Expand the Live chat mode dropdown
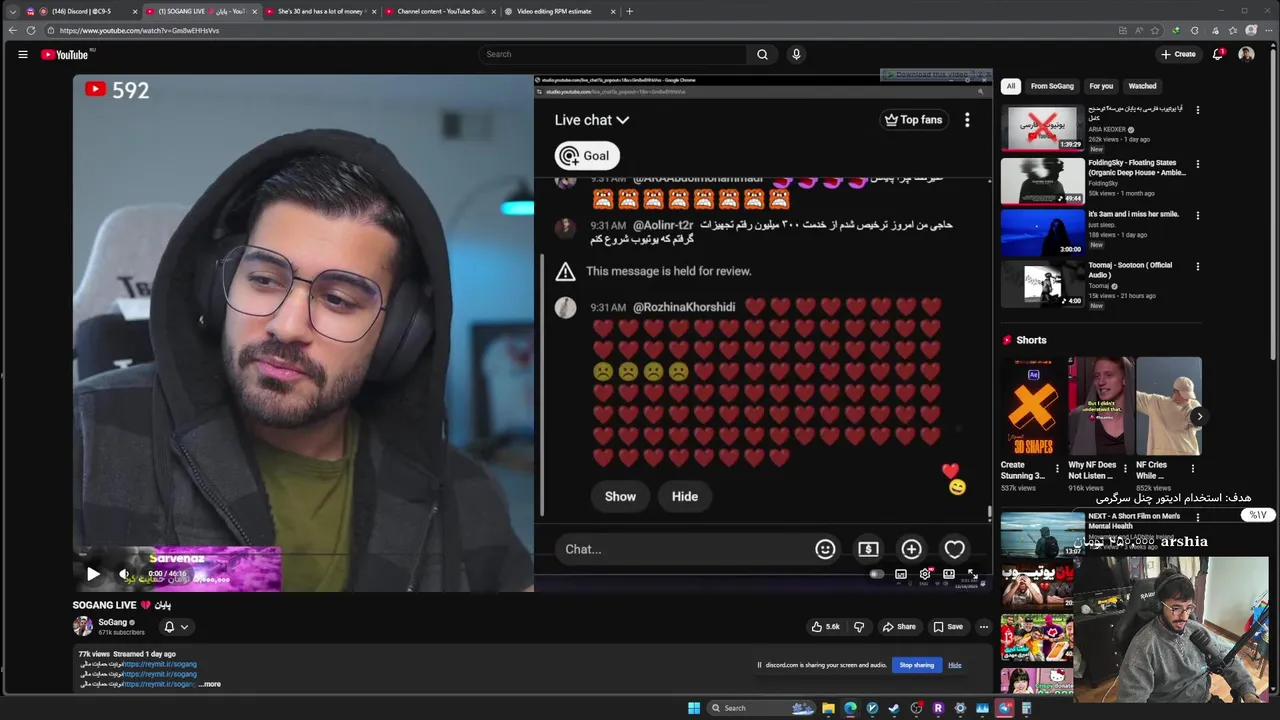The image size is (1280, 720). pos(592,120)
